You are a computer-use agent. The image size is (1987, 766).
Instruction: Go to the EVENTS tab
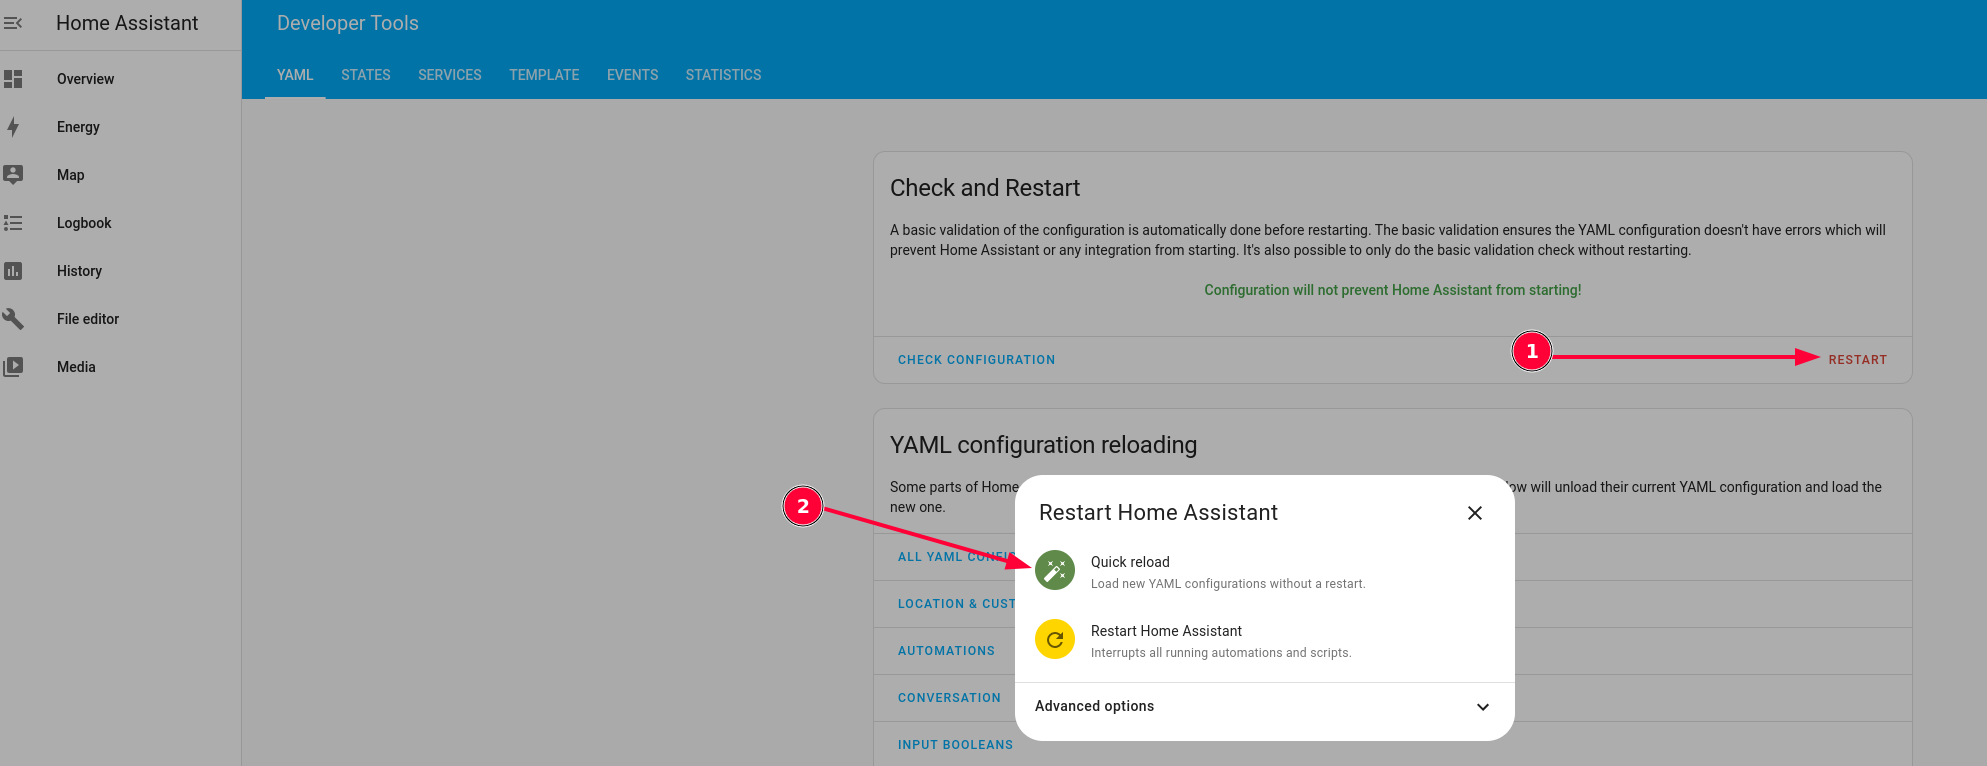tap(633, 75)
